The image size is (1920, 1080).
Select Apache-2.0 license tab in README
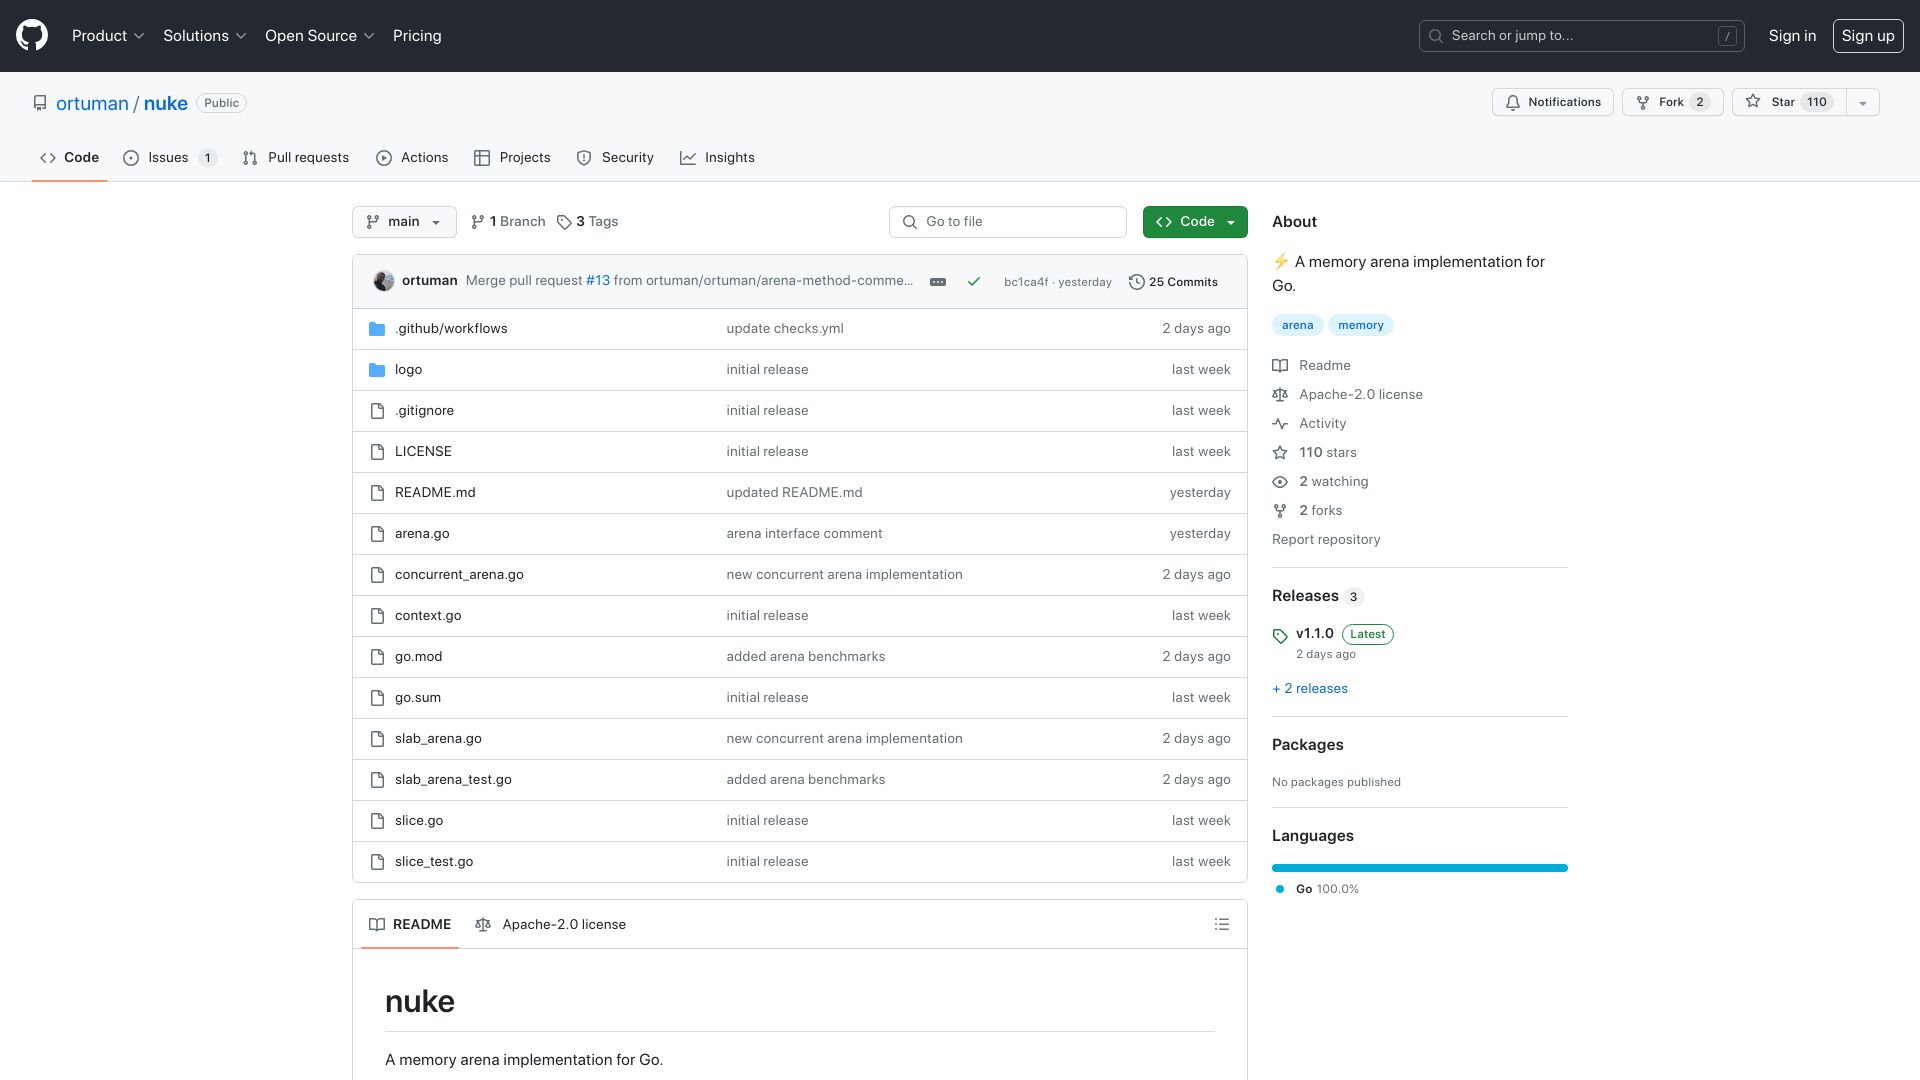550,925
